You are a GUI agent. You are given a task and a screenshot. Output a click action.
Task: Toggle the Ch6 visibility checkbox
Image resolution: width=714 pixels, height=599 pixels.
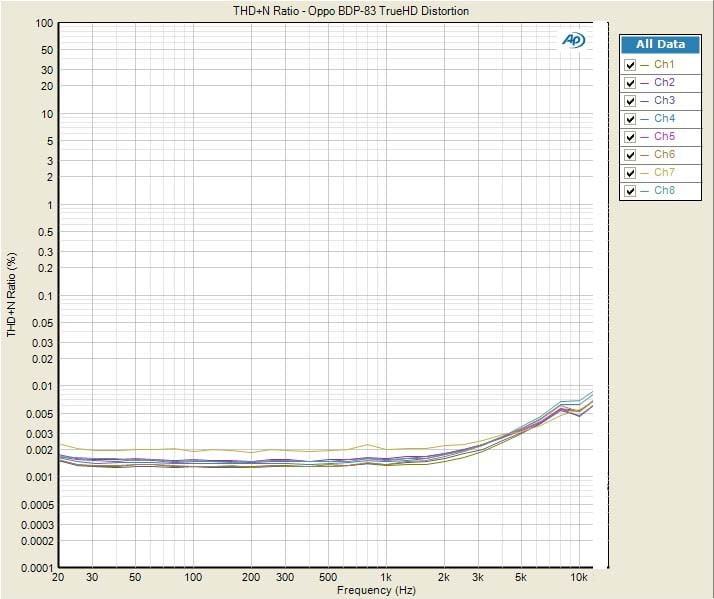(630, 155)
